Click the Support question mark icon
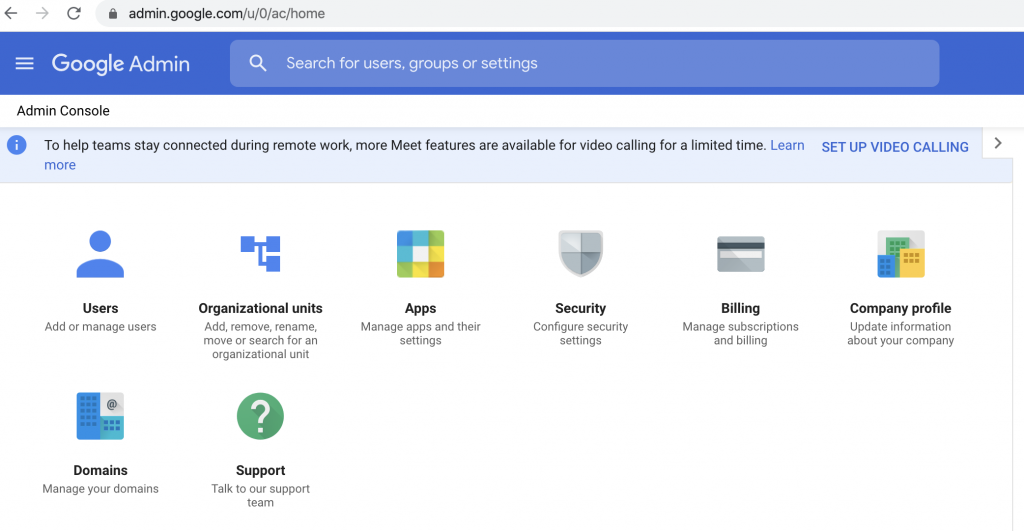 point(261,416)
